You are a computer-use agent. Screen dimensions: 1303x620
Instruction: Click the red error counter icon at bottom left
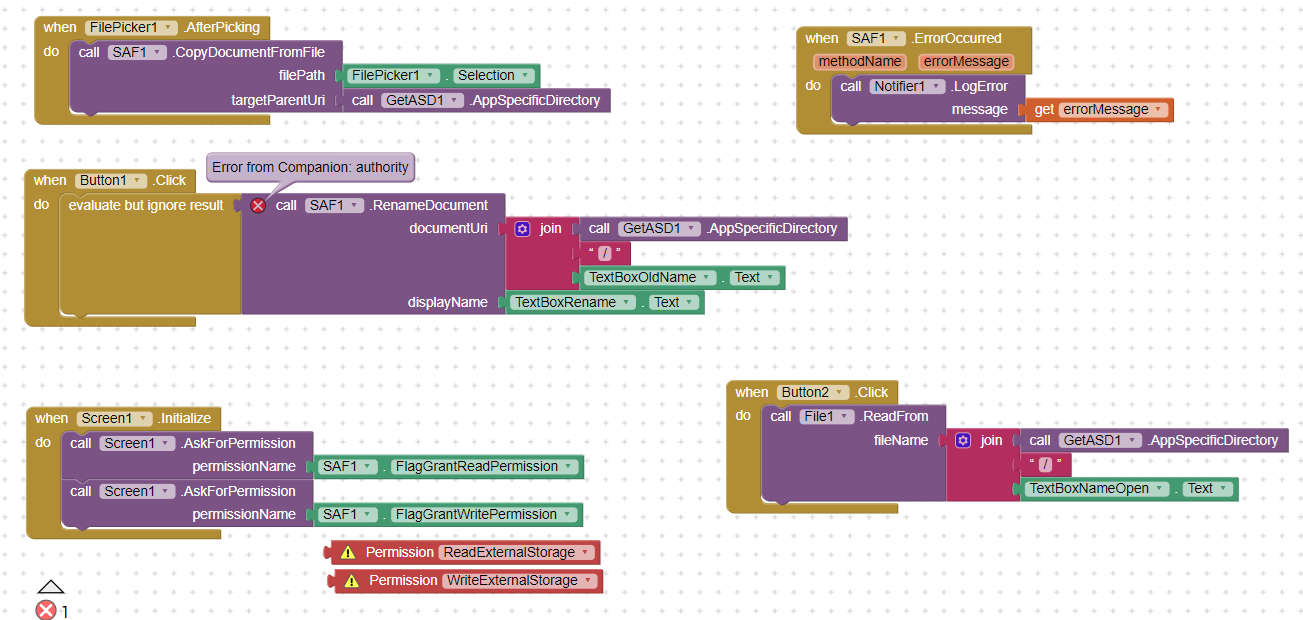click(46, 610)
